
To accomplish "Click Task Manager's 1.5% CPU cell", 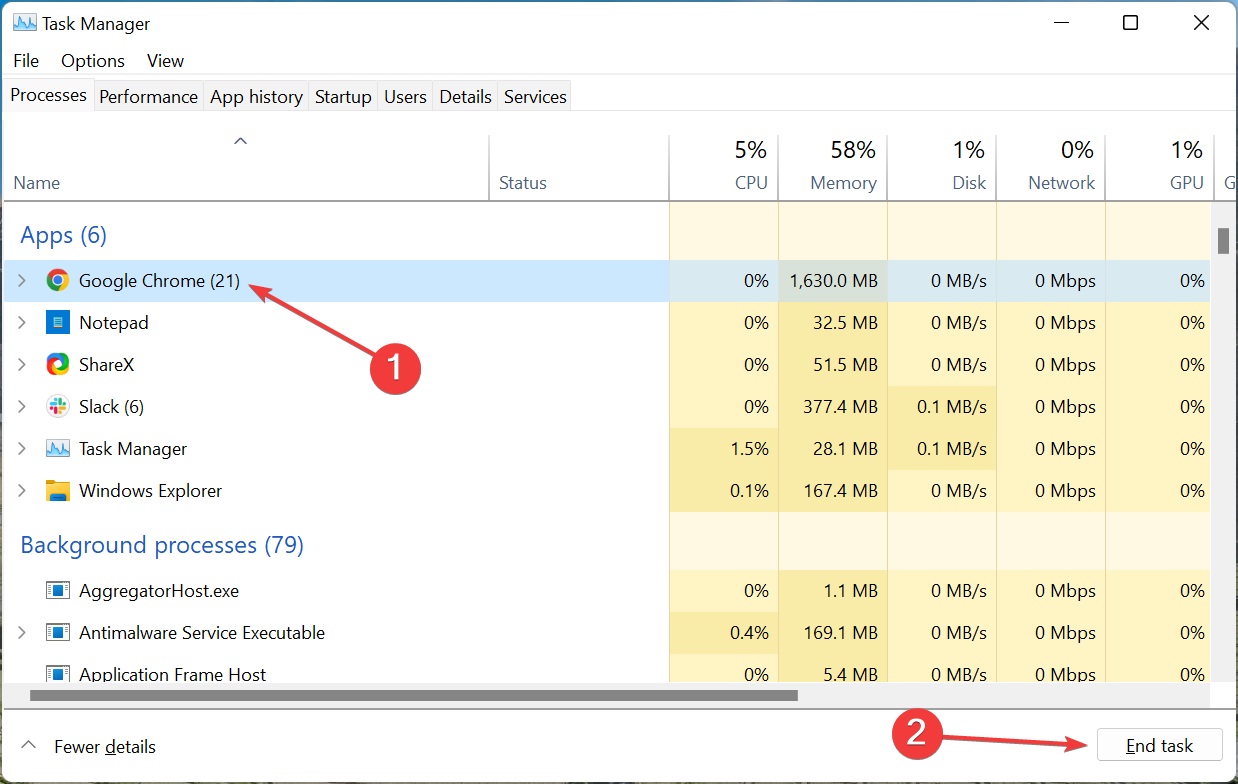I will tap(723, 449).
